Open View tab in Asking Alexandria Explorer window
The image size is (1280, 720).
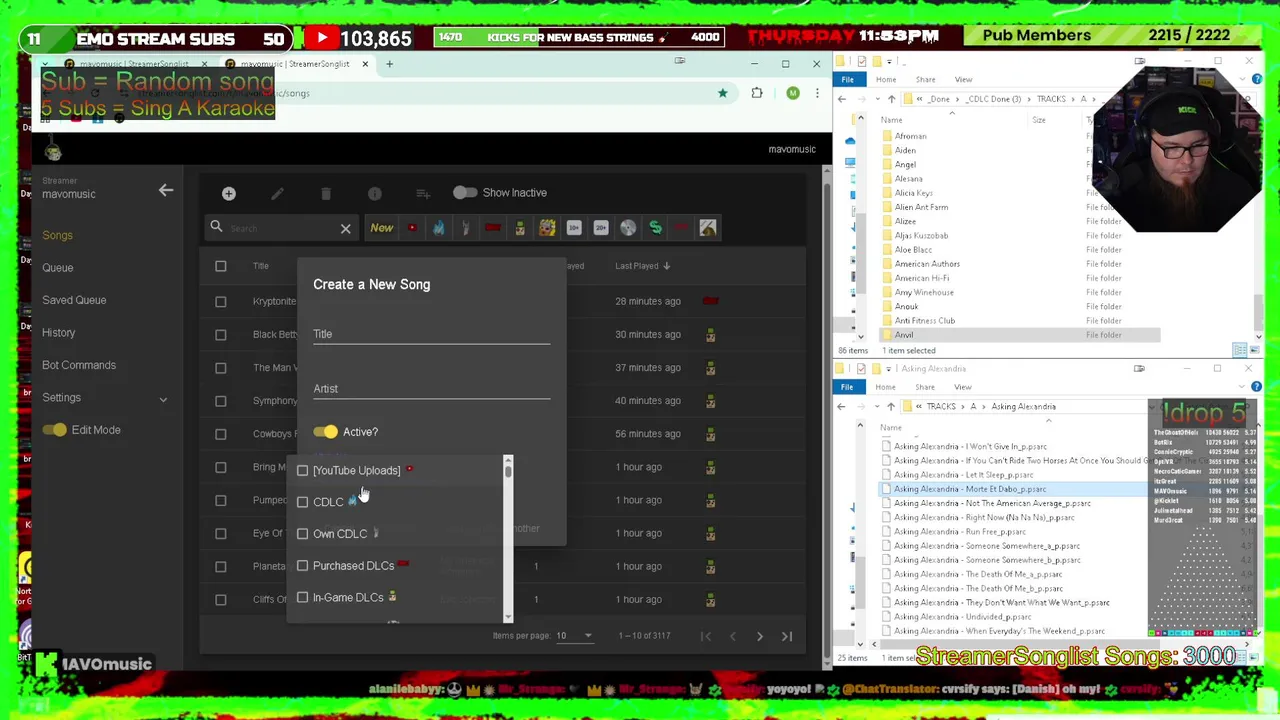962,387
